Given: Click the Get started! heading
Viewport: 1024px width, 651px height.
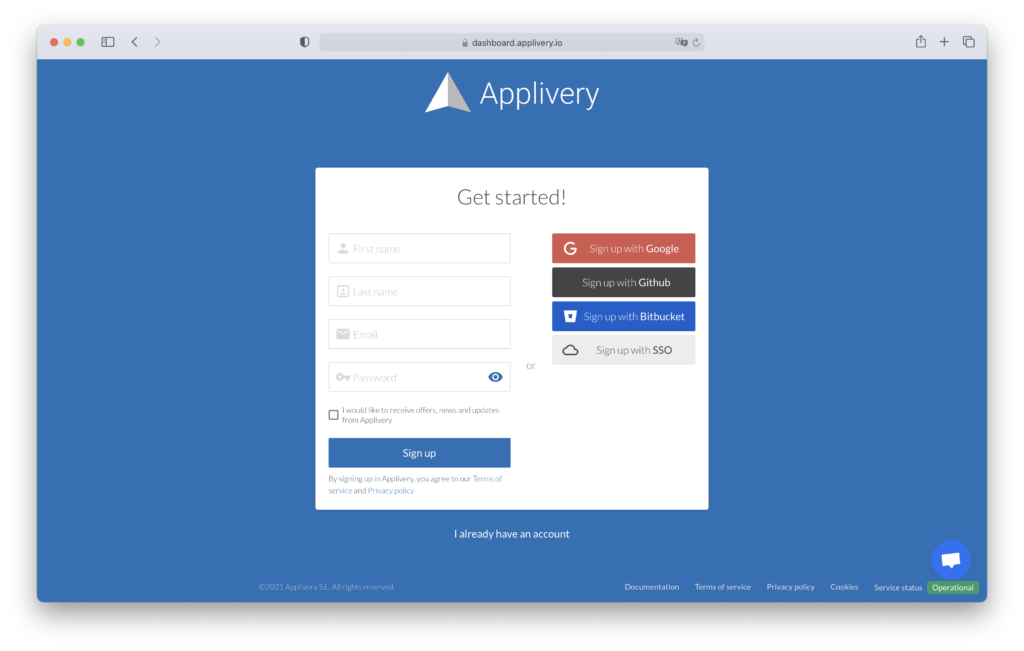Looking at the screenshot, I should tap(511, 197).
